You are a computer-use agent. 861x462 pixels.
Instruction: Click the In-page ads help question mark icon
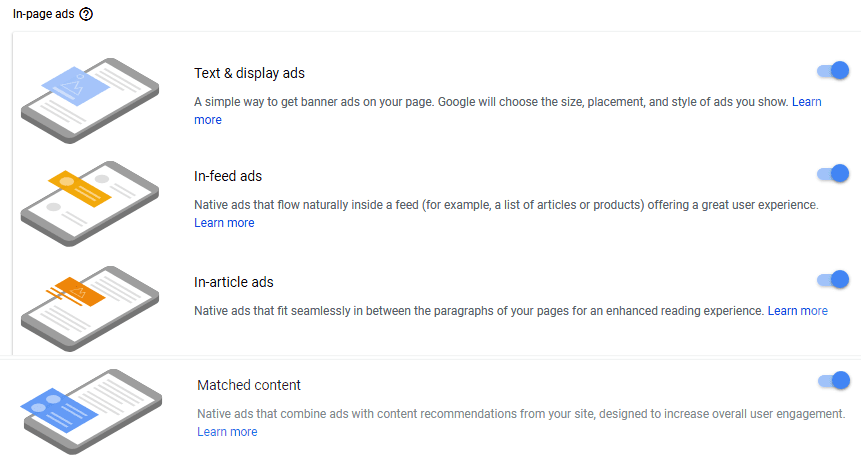point(86,15)
